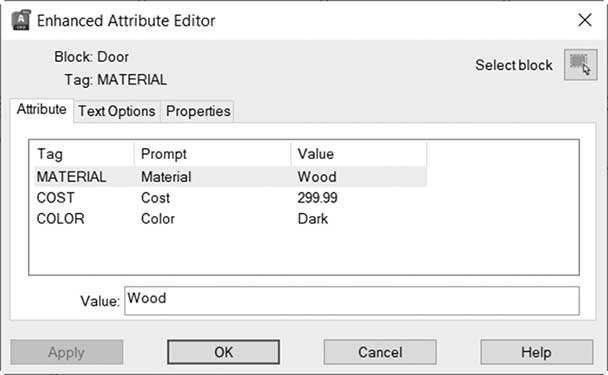Click the Cancel button
The width and height of the screenshot is (608, 375).
click(x=380, y=352)
